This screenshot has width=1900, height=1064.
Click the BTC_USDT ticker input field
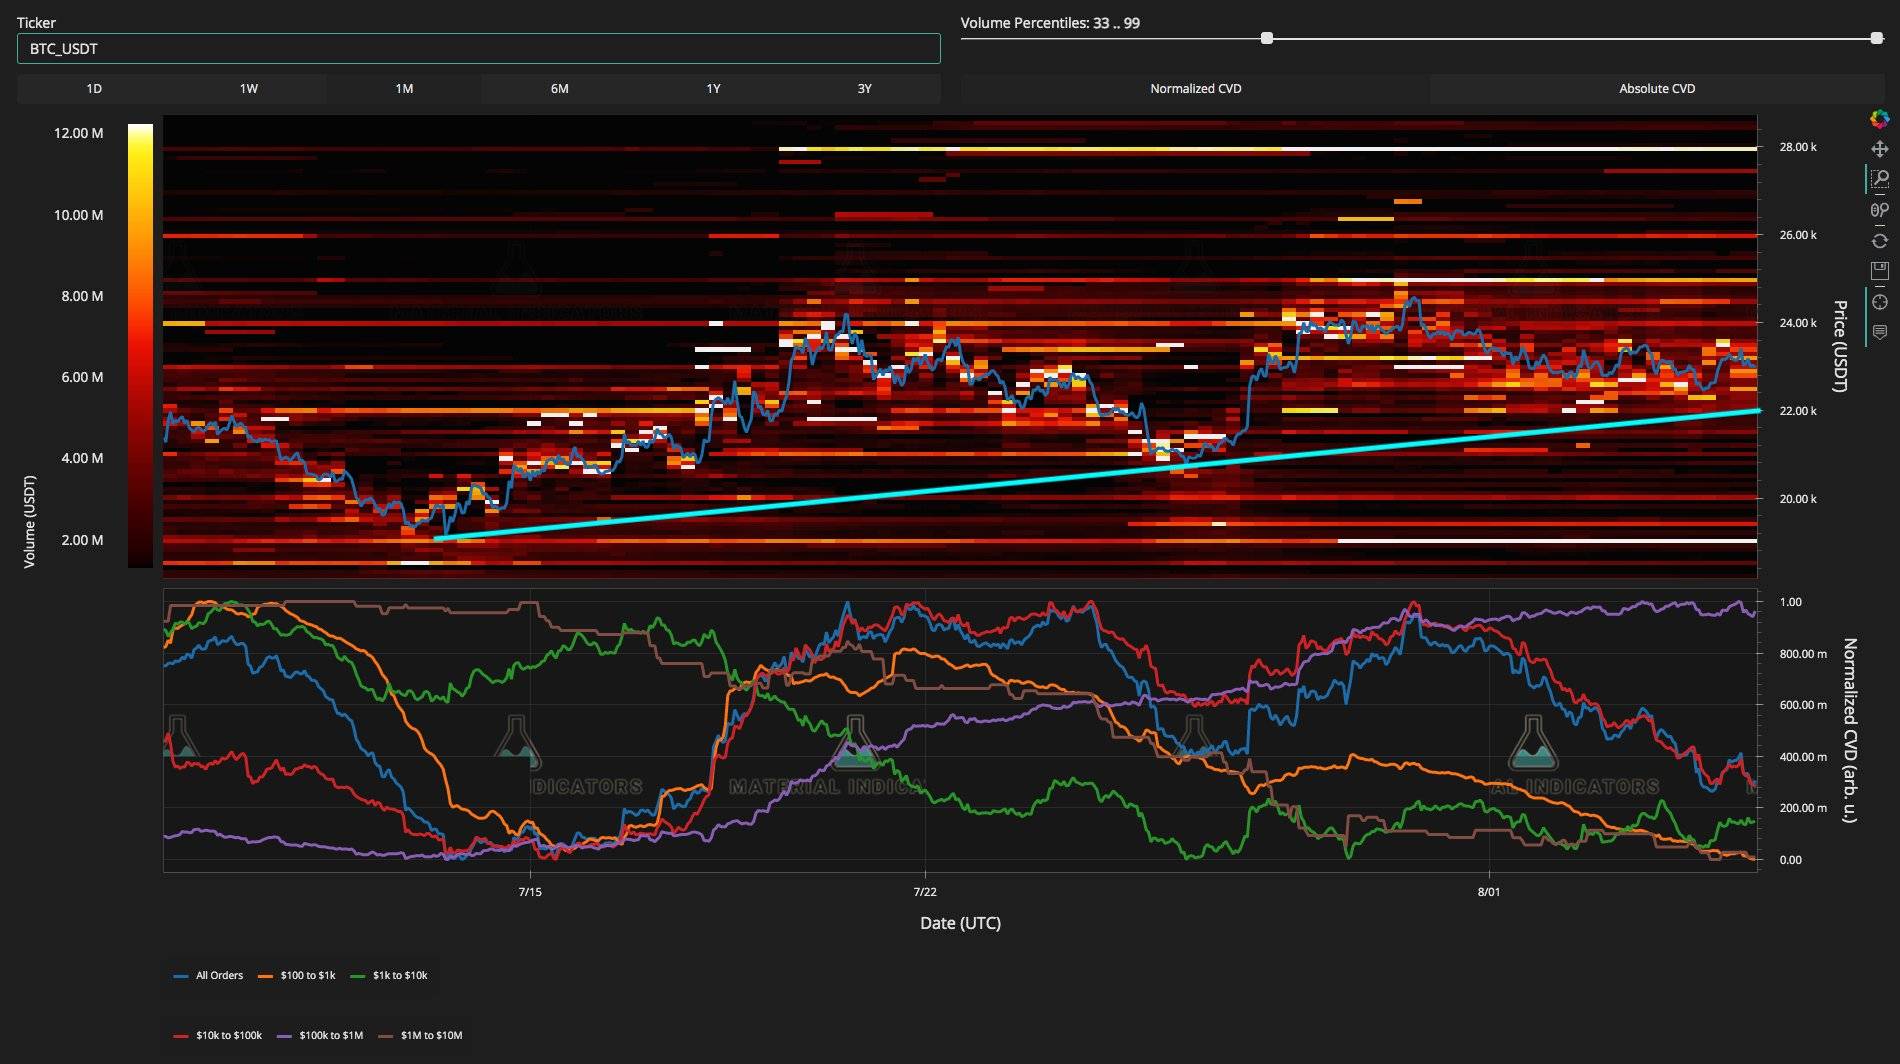tap(478, 49)
